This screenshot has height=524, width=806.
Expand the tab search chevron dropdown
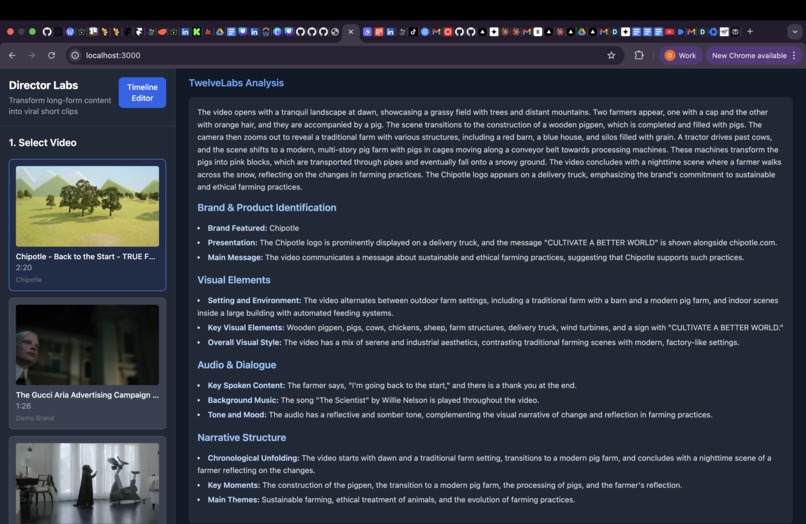[x=795, y=32]
